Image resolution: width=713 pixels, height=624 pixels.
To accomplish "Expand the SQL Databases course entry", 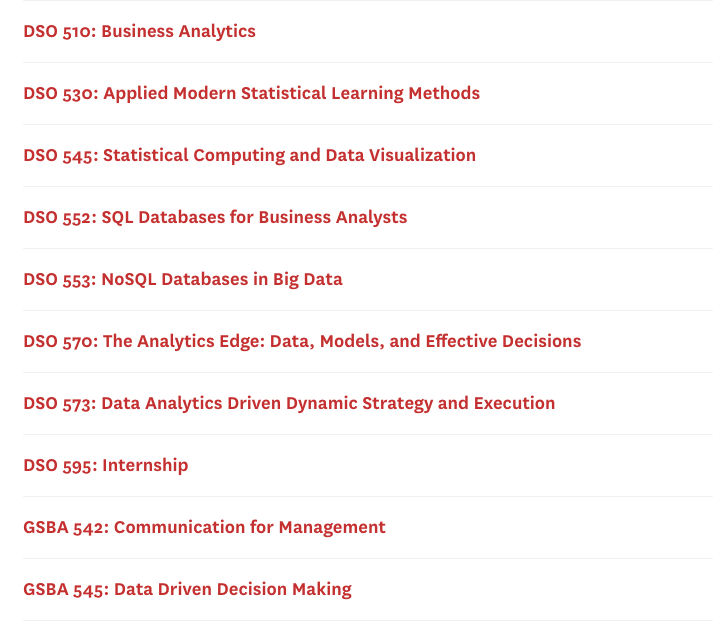I will pos(368,217).
